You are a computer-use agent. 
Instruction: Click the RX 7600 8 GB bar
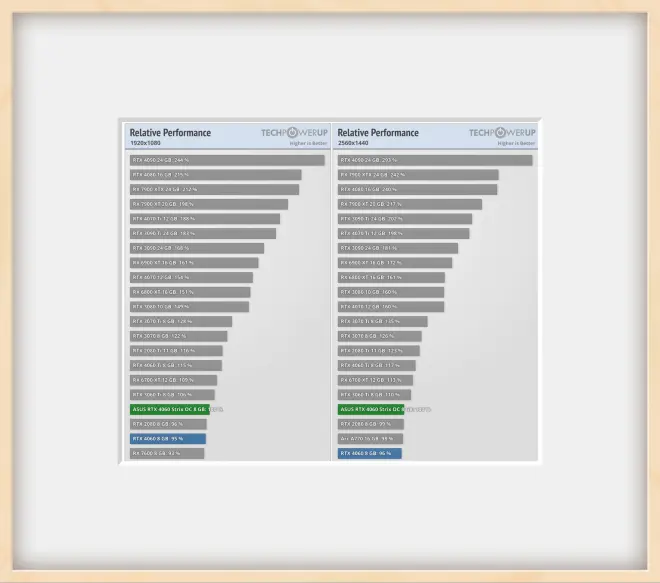point(166,453)
